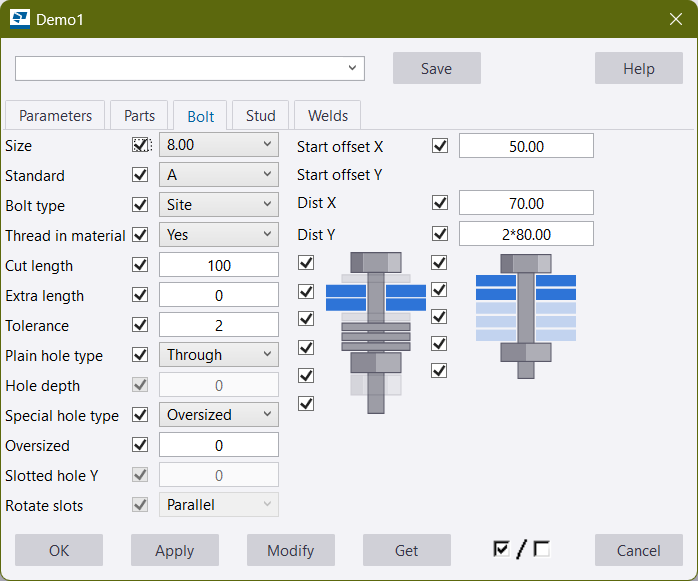Open the Standard dropdown showing A
Screen dimensions: 698x581
pos(219,175)
